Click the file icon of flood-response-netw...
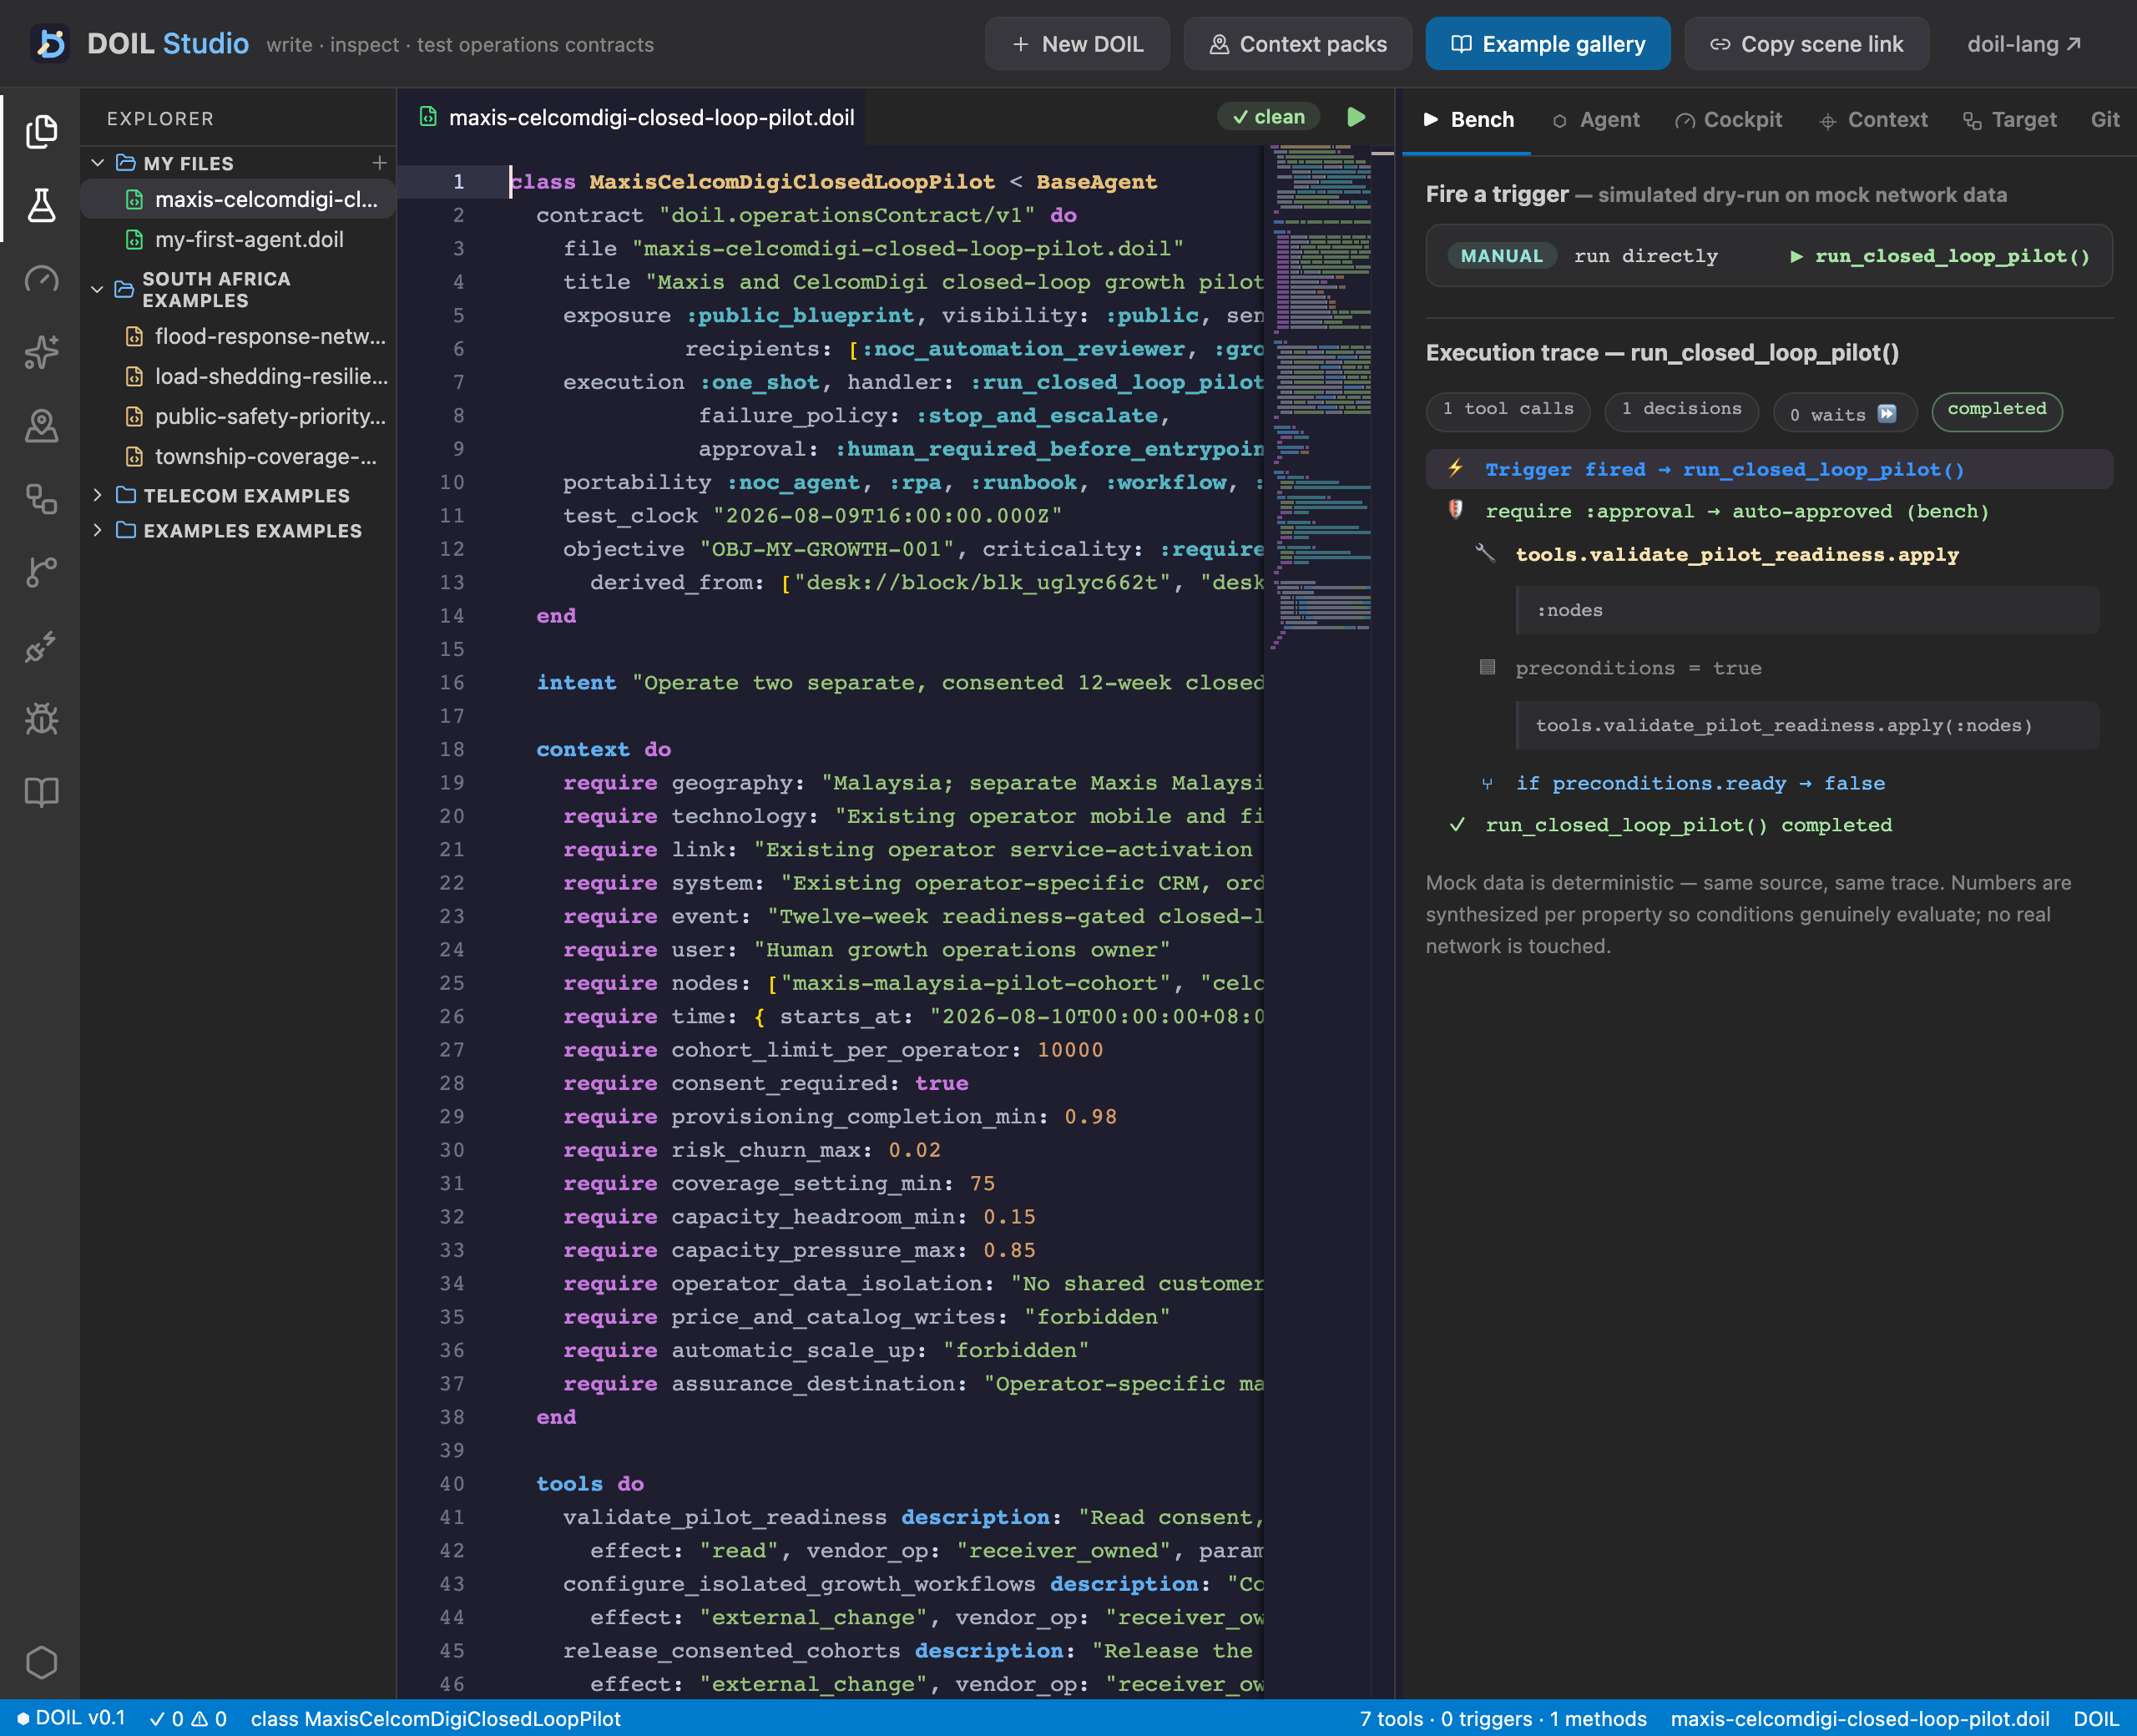Viewport: 2137px width, 1736px height. (x=134, y=337)
